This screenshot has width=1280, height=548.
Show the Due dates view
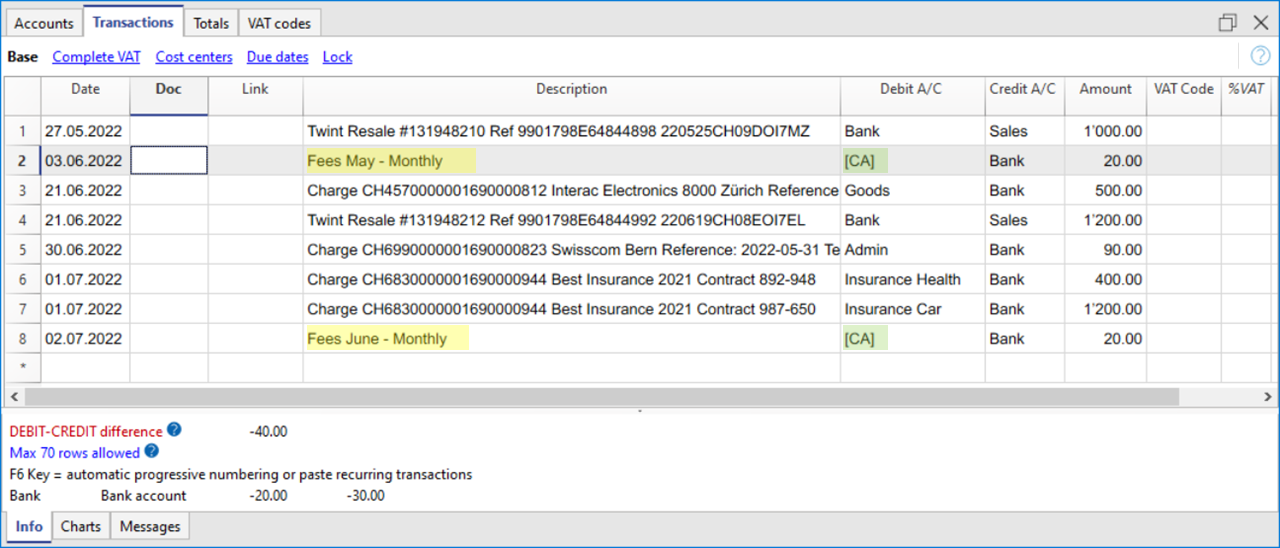pyautogui.click(x=277, y=57)
